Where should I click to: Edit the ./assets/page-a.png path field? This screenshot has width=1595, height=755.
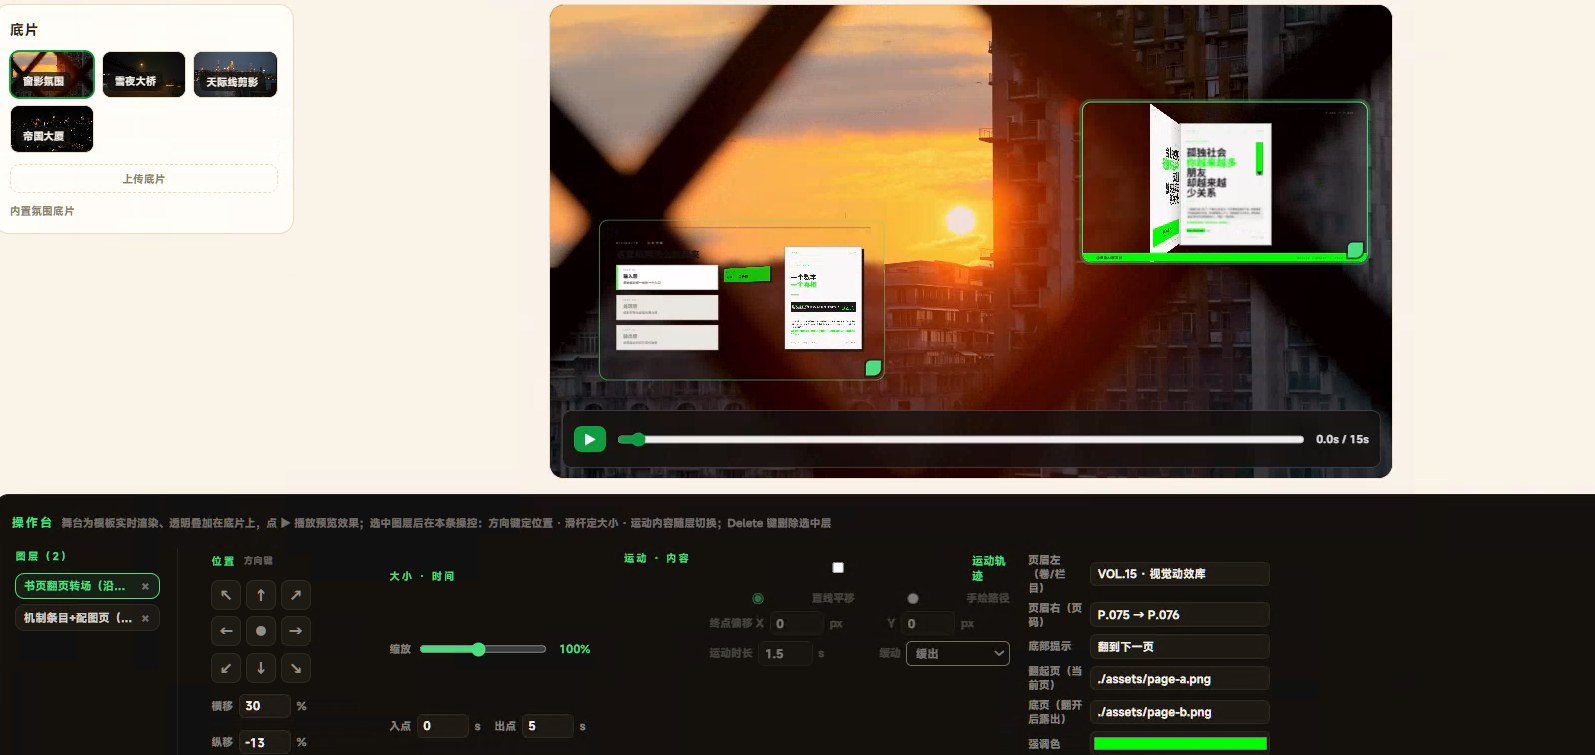pyautogui.click(x=1180, y=679)
